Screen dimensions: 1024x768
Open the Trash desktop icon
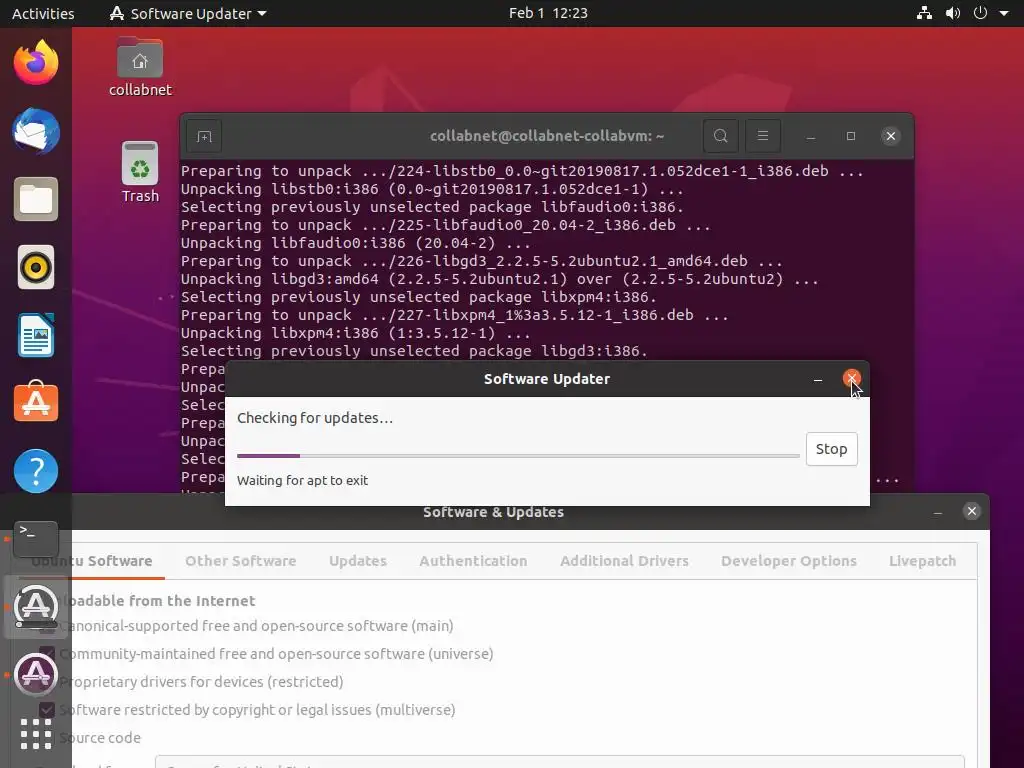pyautogui.click(x=140, y=172)
